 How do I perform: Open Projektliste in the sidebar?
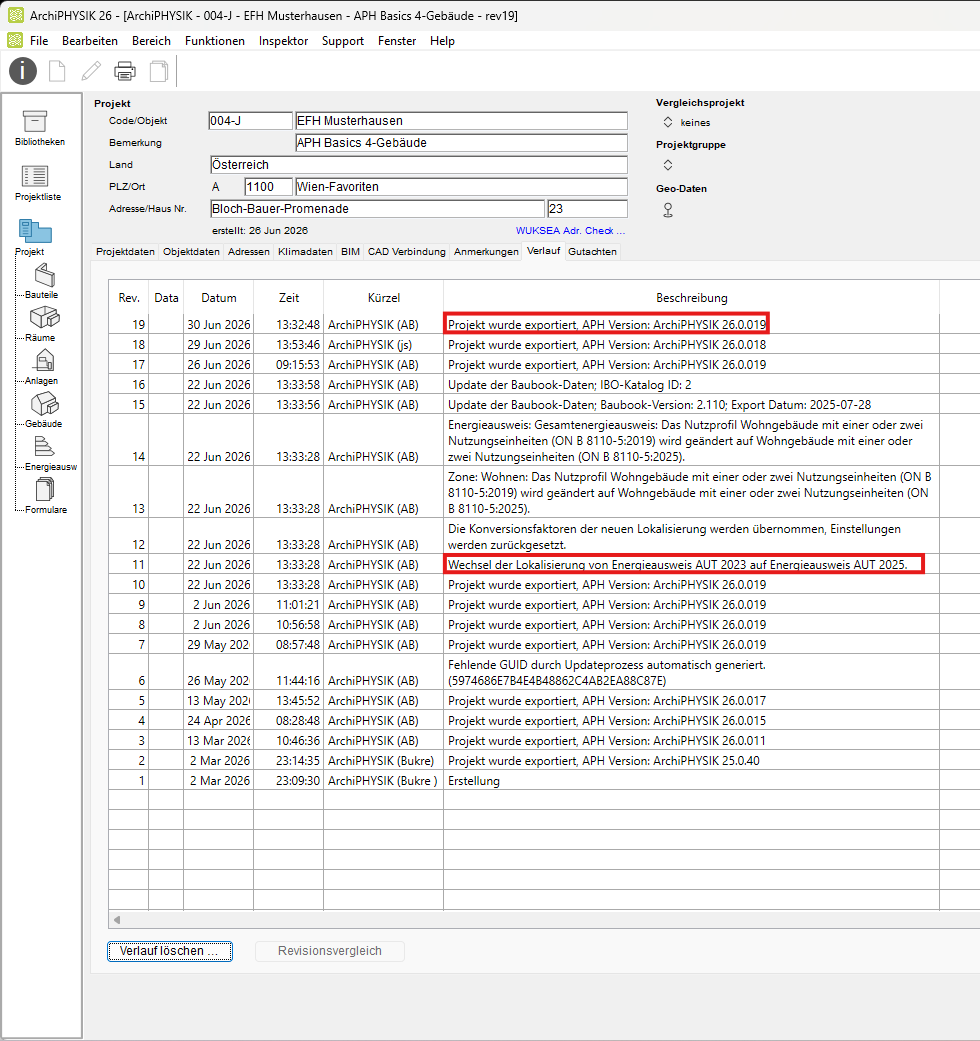click(35, 177)
